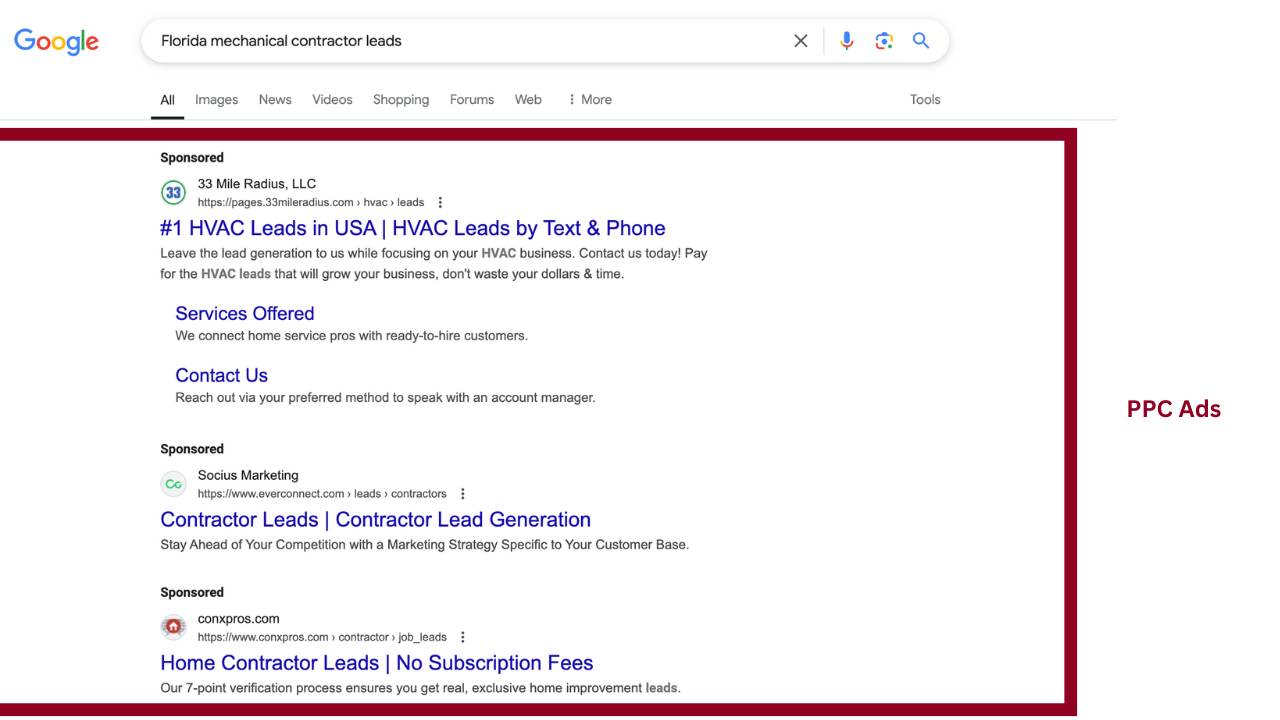Open '#1 HVAC Leads in USA' ad link
The height and width of the screenshot is (720, 1280).
(x=413, y=228)
